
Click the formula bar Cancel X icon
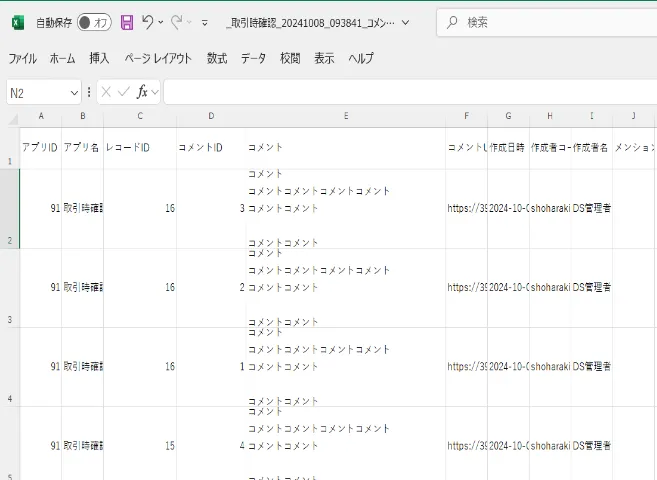coord(106,92)
